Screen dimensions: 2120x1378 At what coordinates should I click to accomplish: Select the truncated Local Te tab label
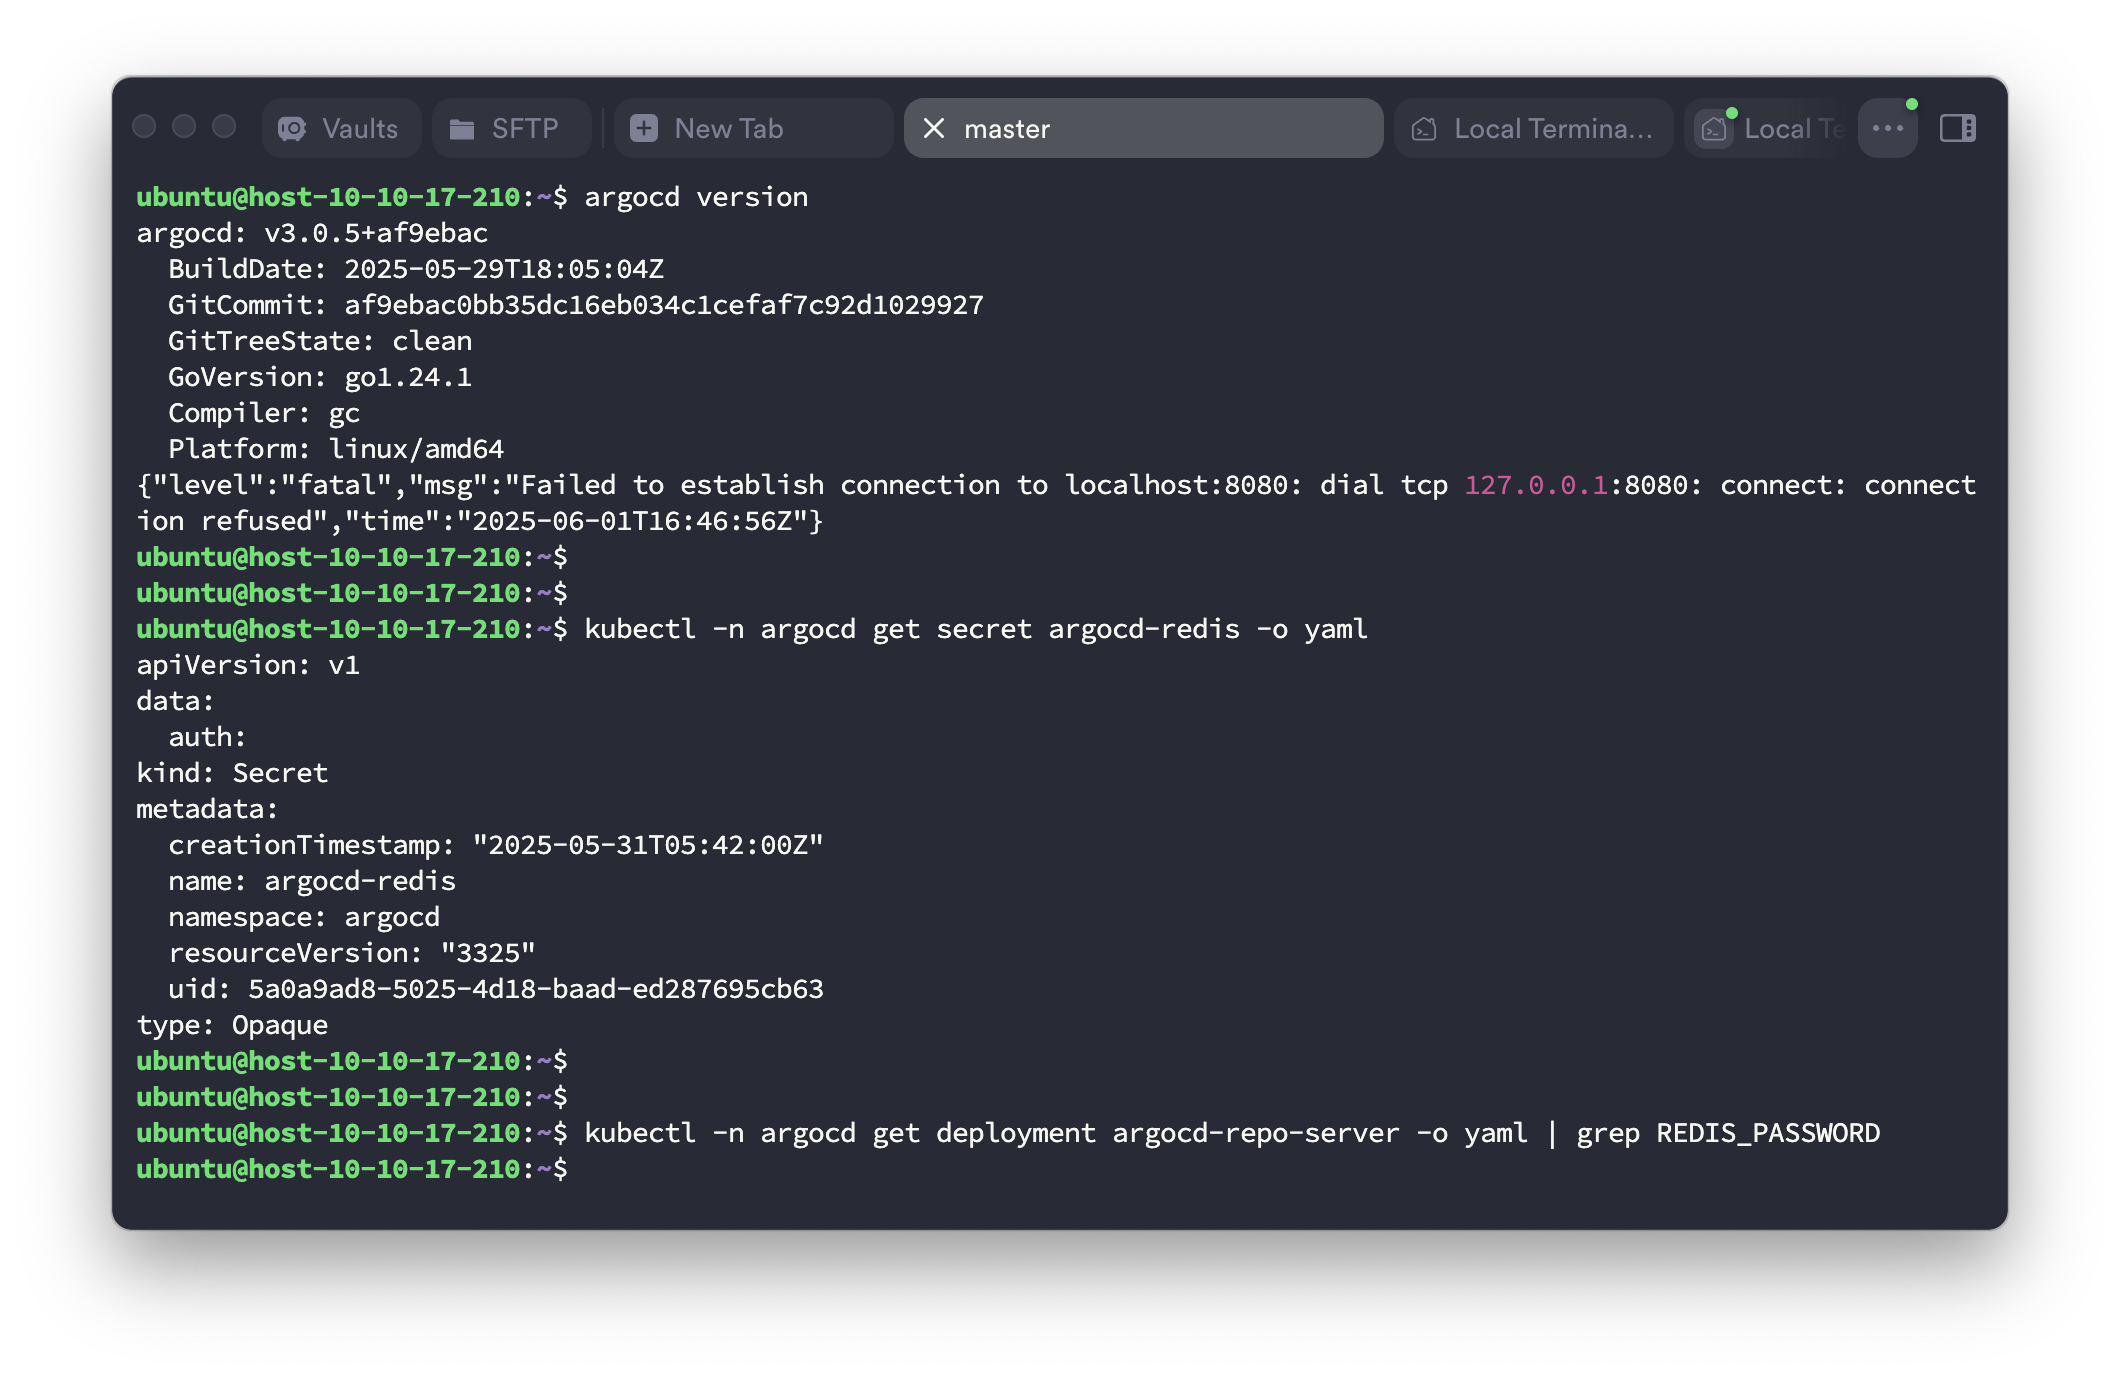1792,128
